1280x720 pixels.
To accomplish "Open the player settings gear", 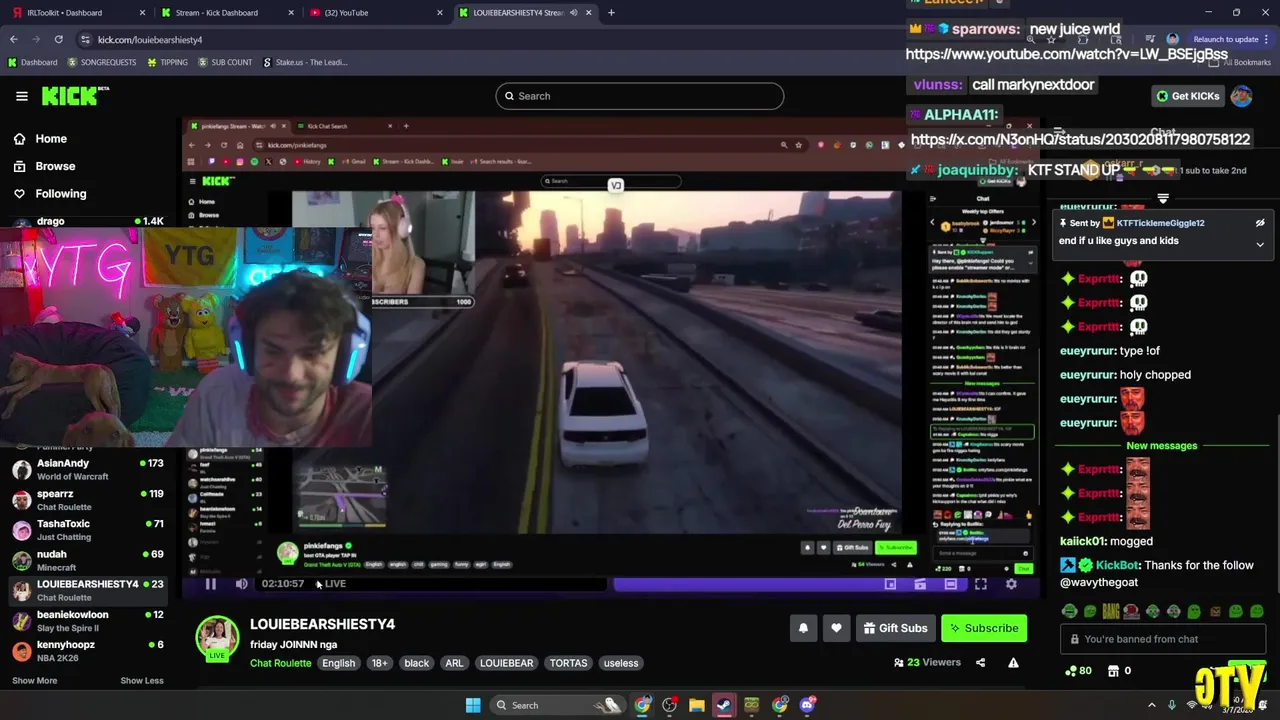I will click(1011, 584).
